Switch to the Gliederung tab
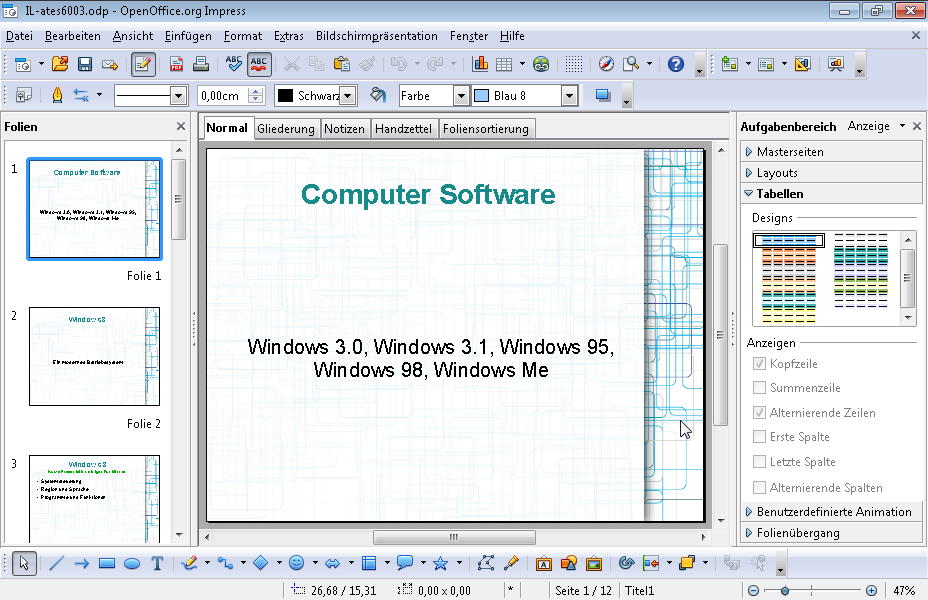Viewport: 928px width, 600px height. pos(286,128)
